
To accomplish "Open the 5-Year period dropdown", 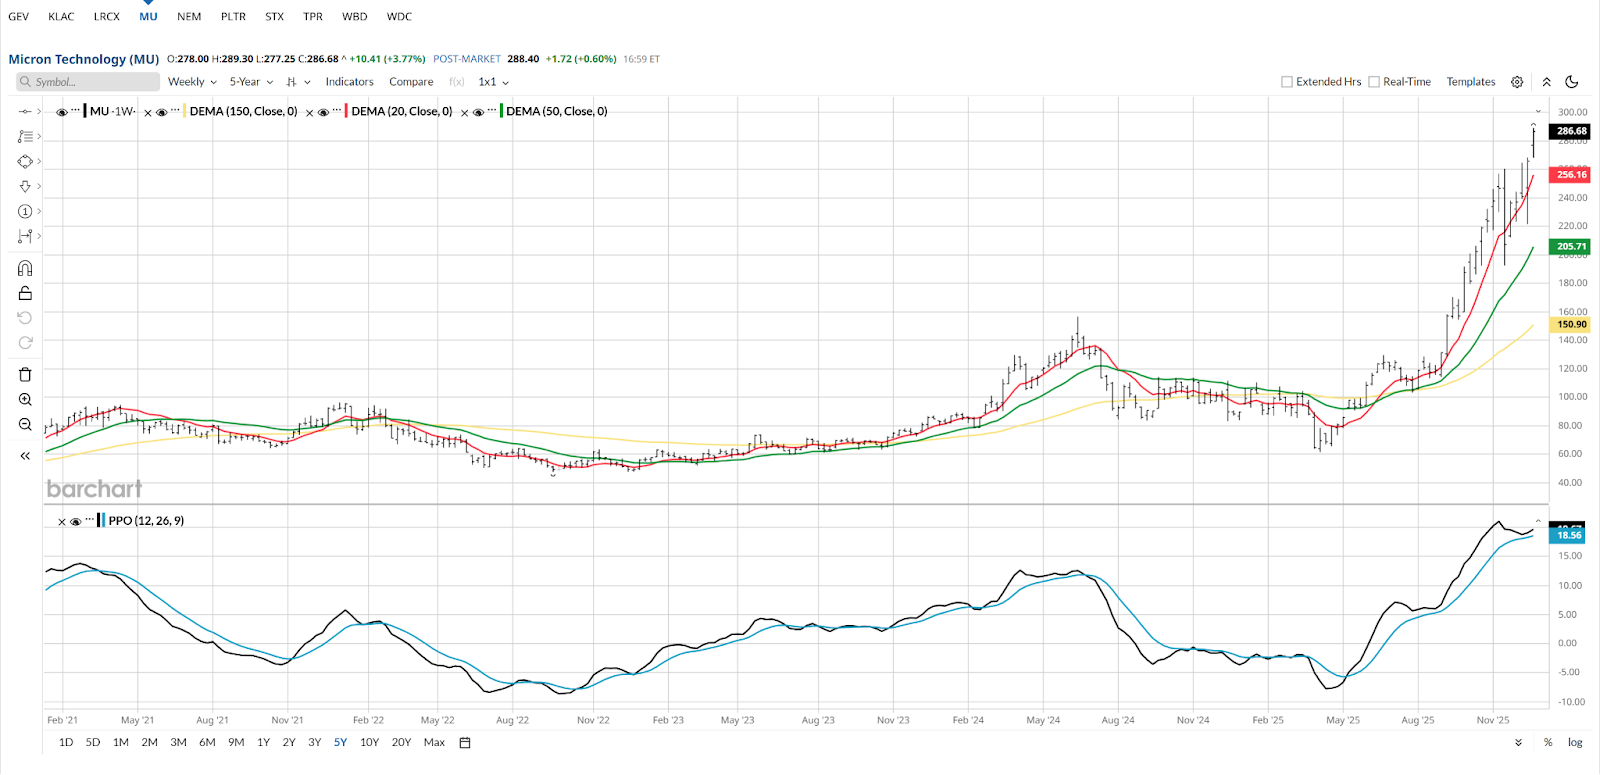I will 251,82.
